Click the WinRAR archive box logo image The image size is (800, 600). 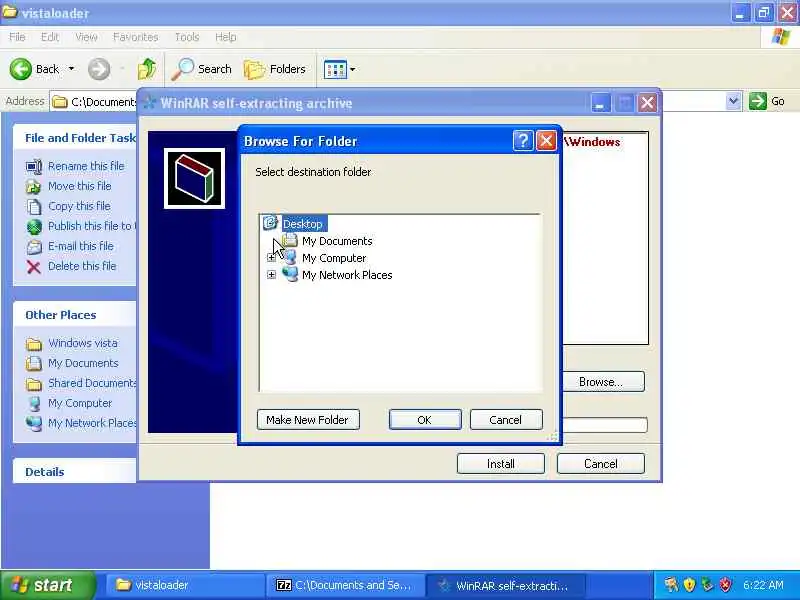[x=194, y=179]
